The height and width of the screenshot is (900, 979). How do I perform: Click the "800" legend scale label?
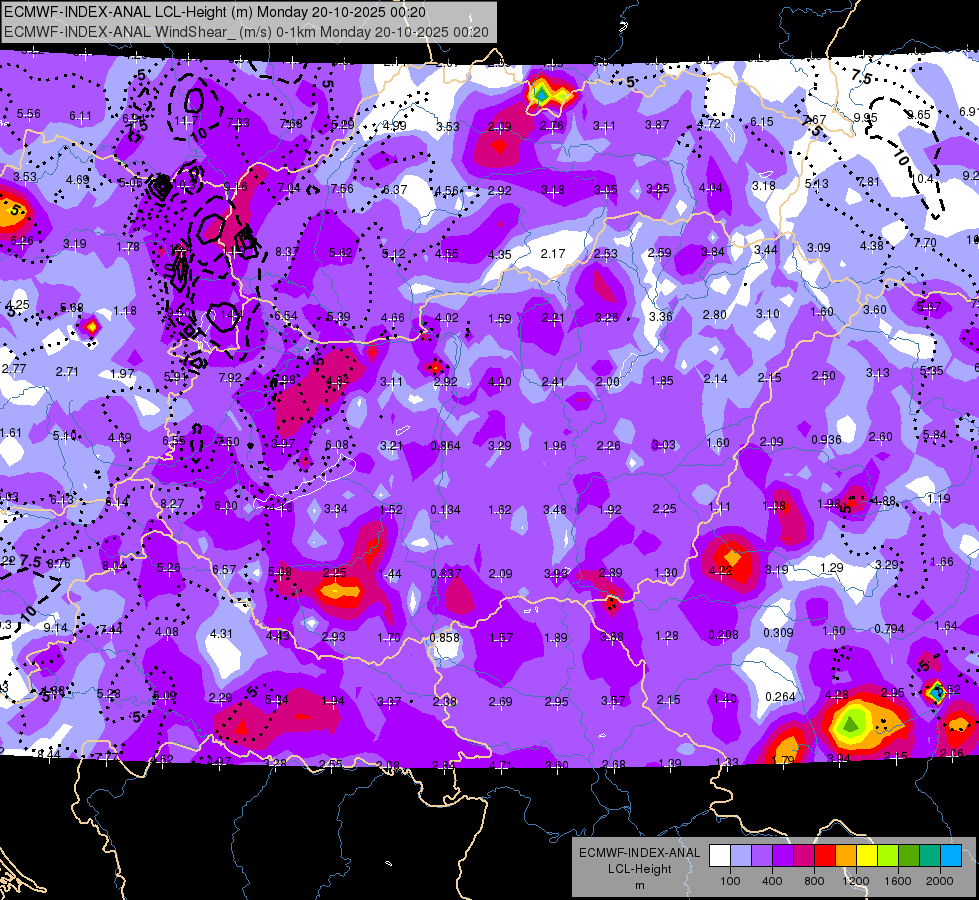tap(814, 881)
